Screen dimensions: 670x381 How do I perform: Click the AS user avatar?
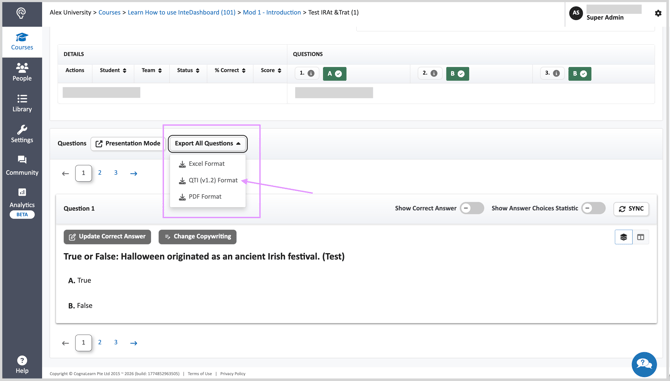coord(576,13)
